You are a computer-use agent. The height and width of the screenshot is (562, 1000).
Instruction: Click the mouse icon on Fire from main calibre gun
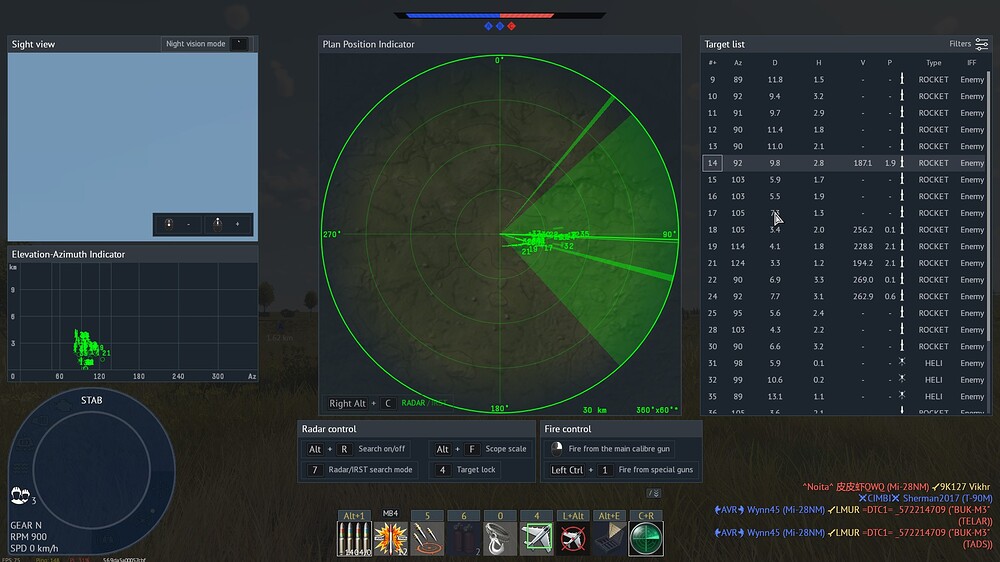[557, 448]
